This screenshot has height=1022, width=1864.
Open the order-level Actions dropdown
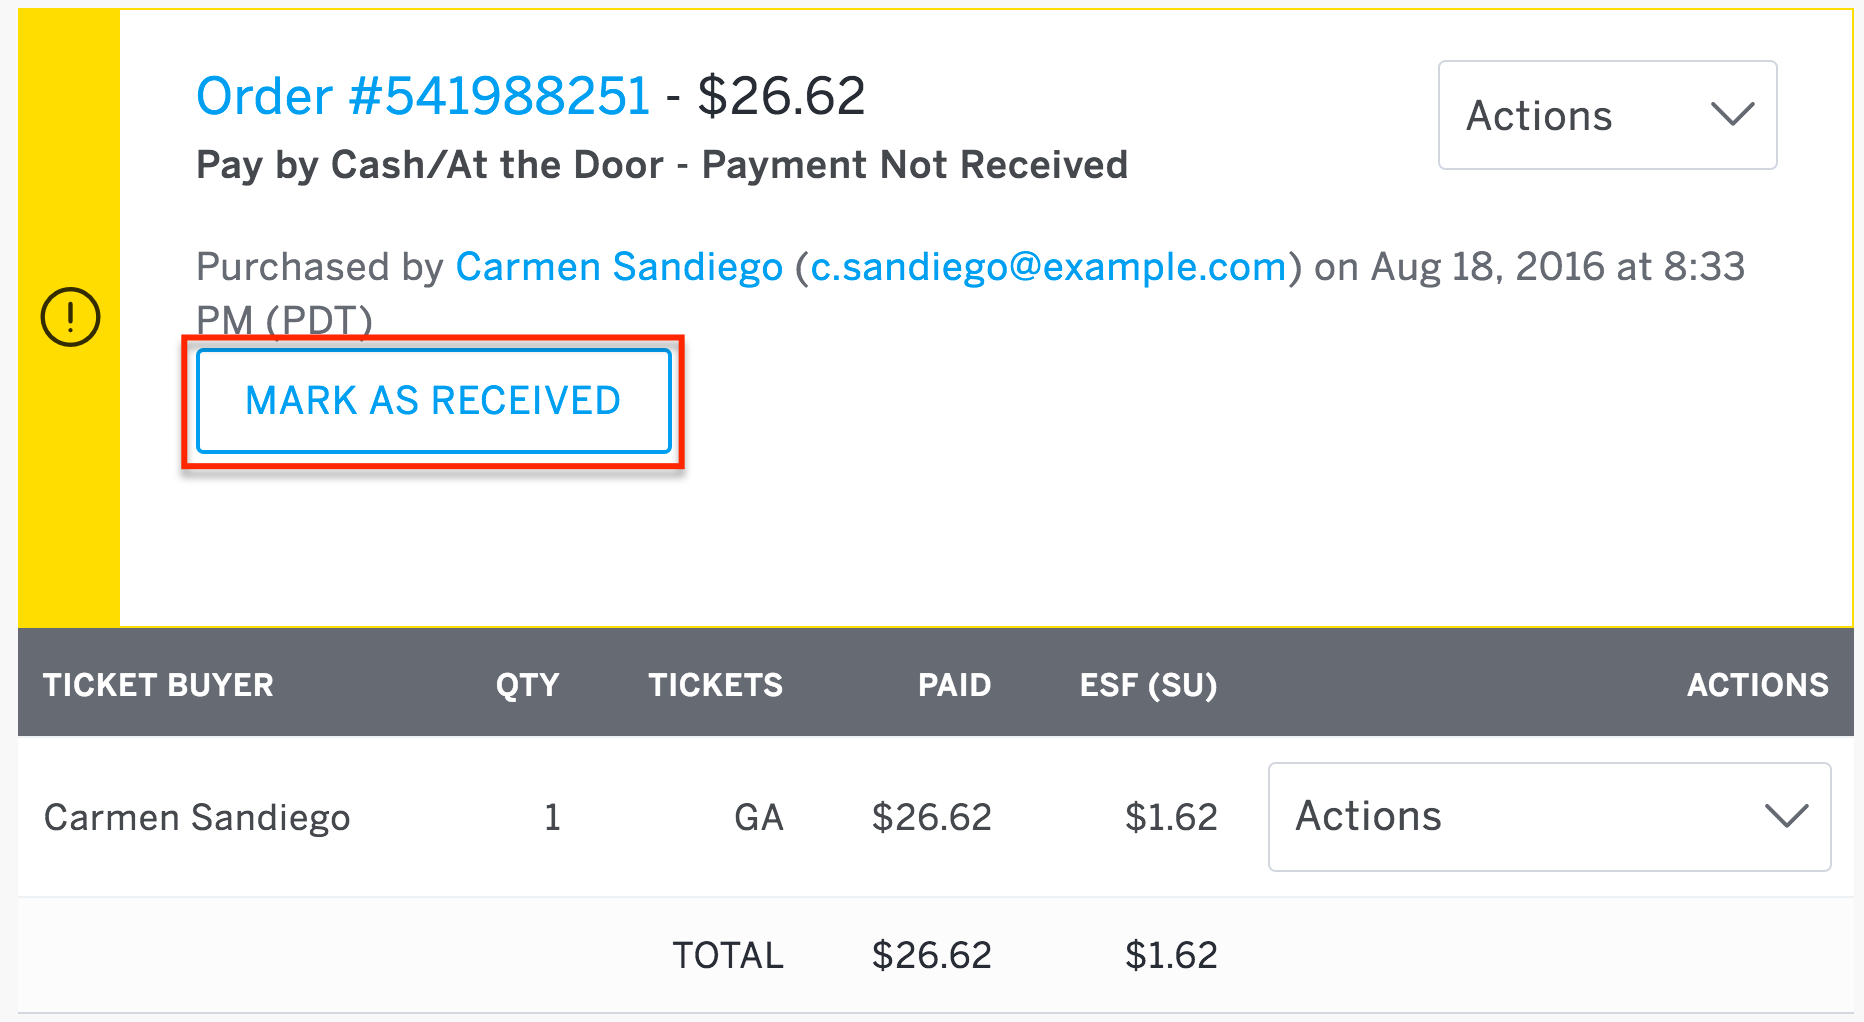pyautogui.click(x=1607, y=115)
